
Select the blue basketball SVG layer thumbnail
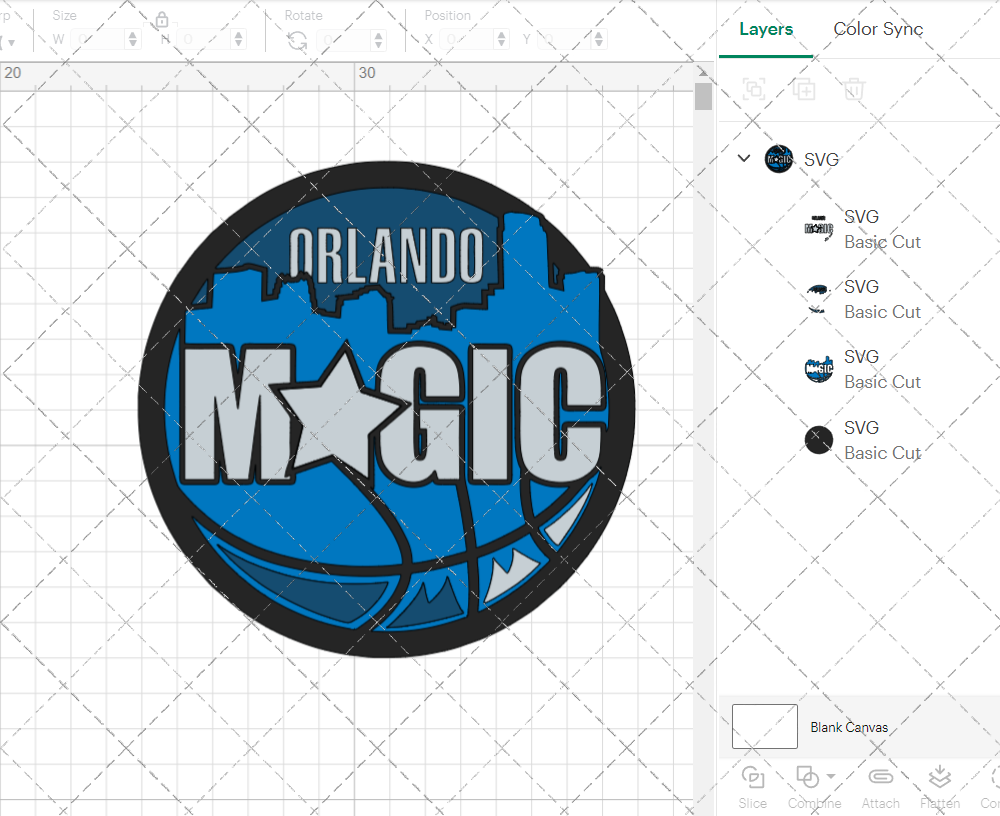tap(819, 369)
